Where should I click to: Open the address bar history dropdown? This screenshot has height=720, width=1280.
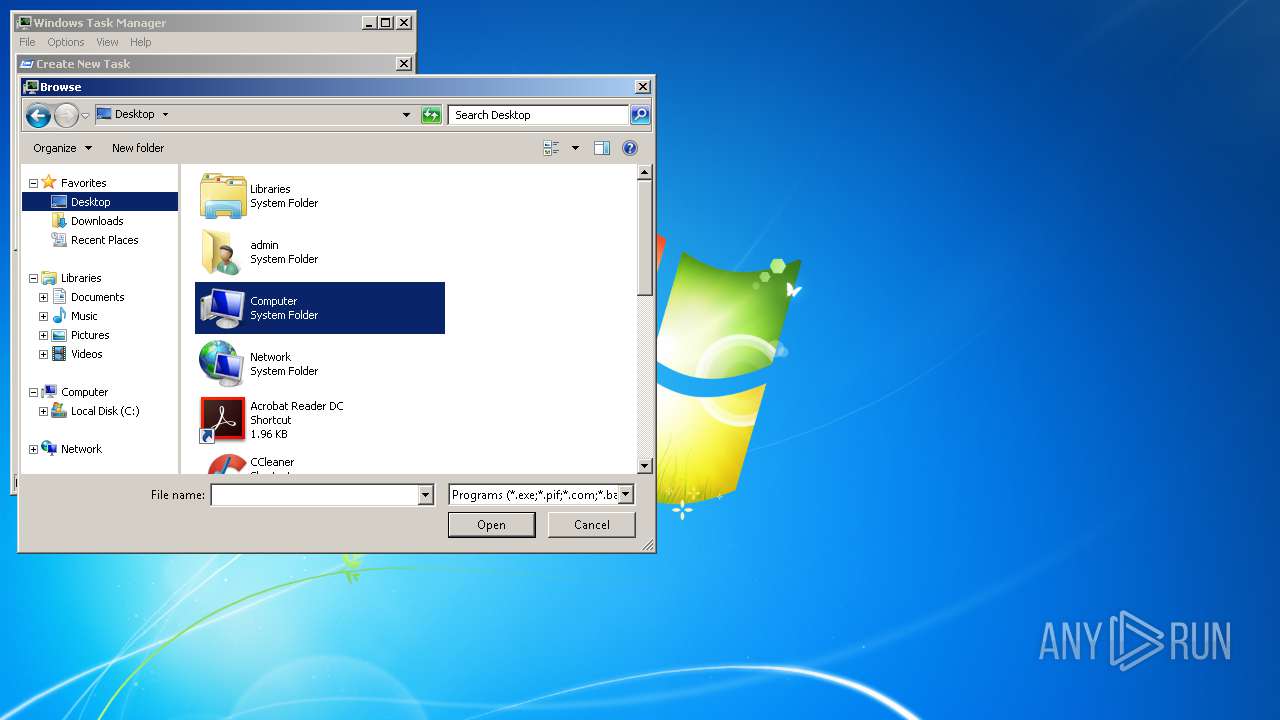[x=406, y=115]
